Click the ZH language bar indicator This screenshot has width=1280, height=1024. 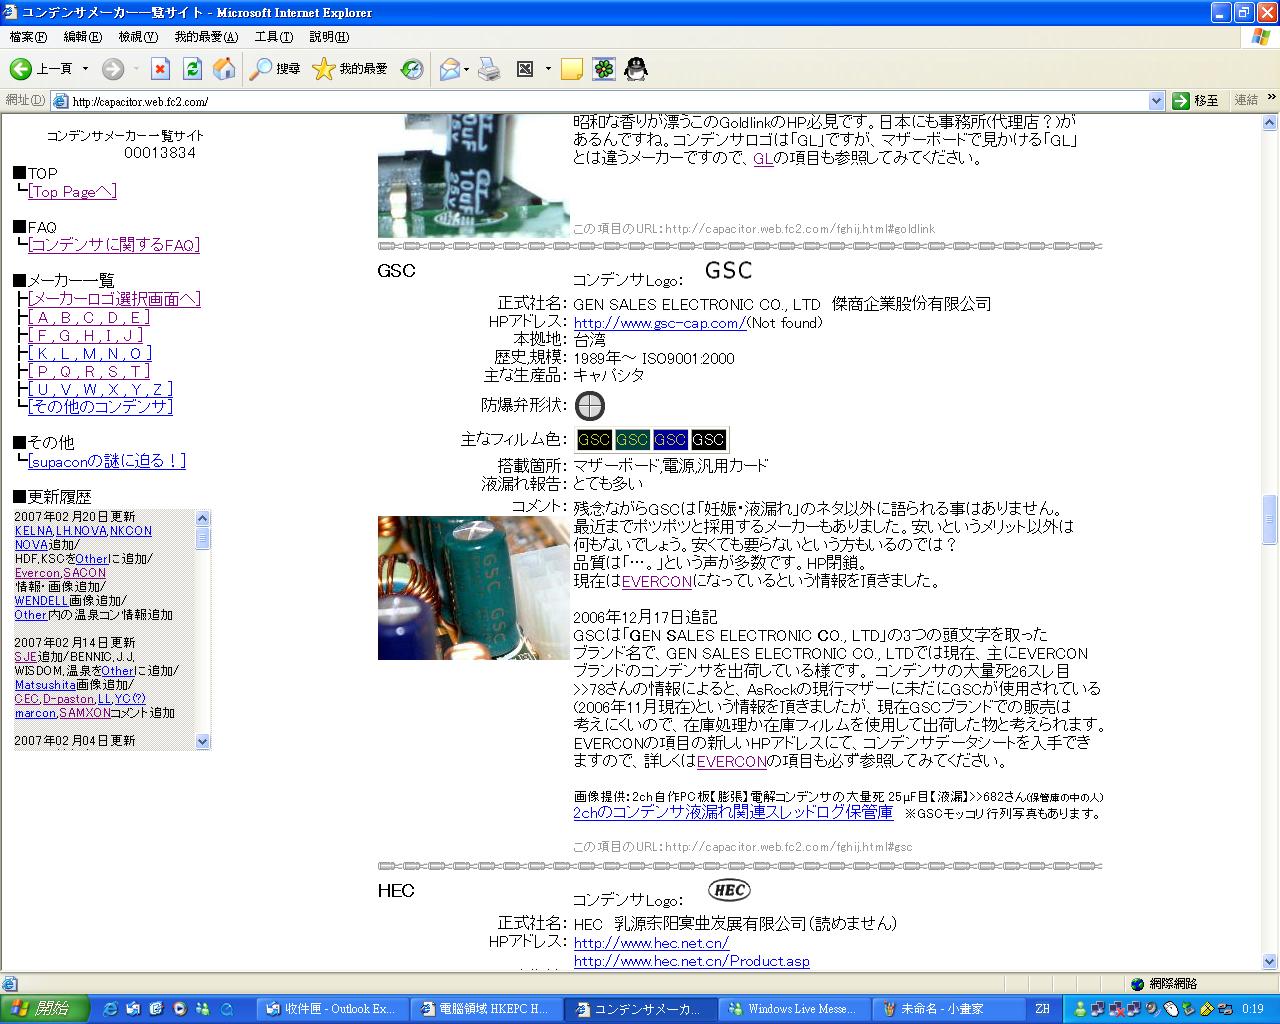1042,1009
